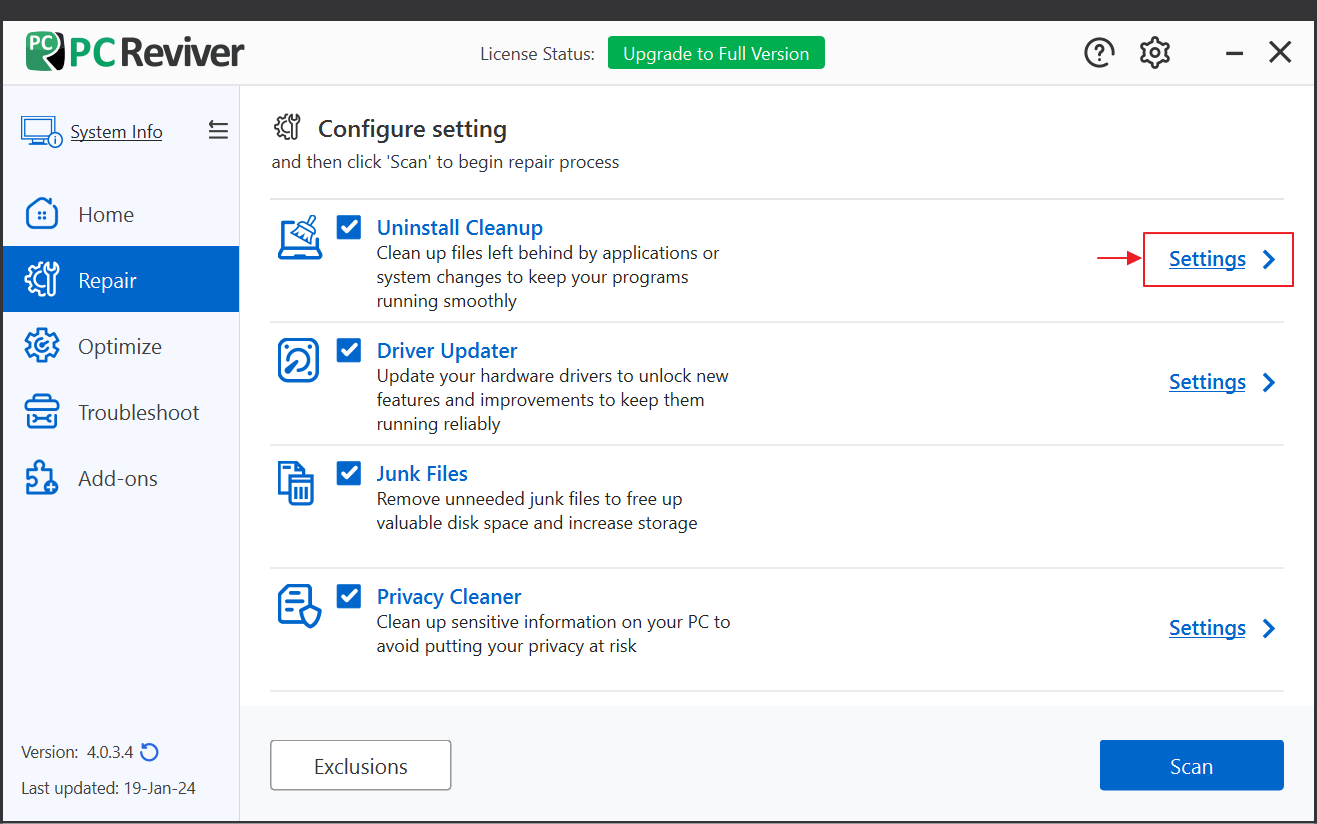Close the PC Reviver window

pos(1280,52)
